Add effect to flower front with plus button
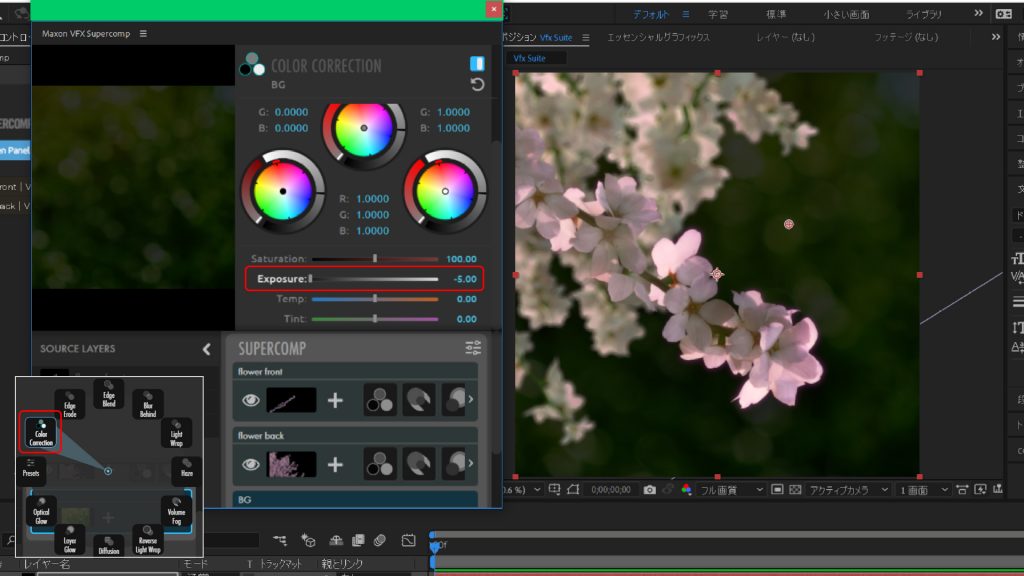 tap(335, 400)
